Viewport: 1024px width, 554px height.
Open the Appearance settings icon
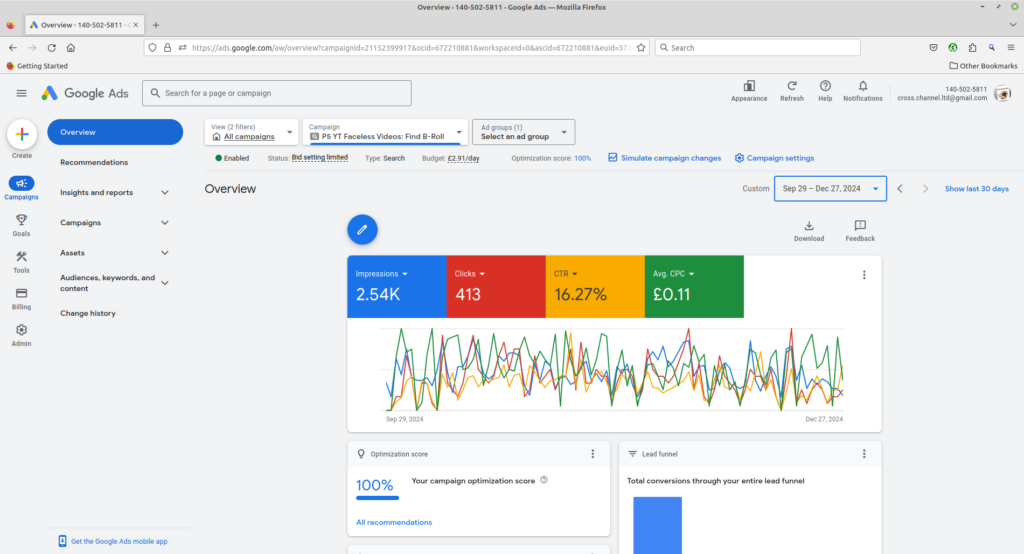[749, 87]
